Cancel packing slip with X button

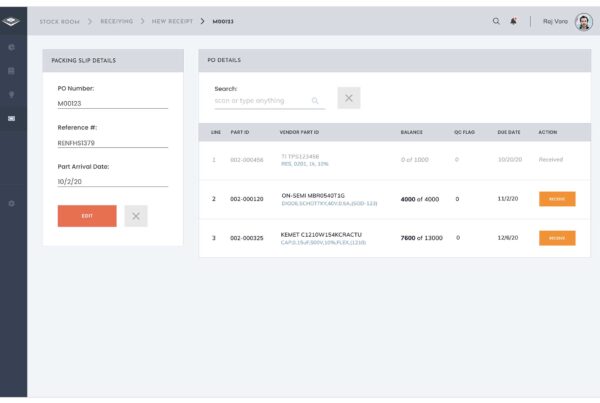136,215
